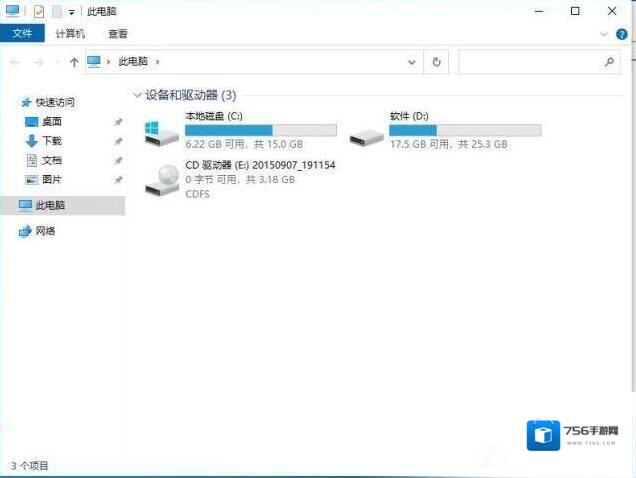Expand the ribbon with the chevron
Screen dimensions: 636x478
point(604,33)
